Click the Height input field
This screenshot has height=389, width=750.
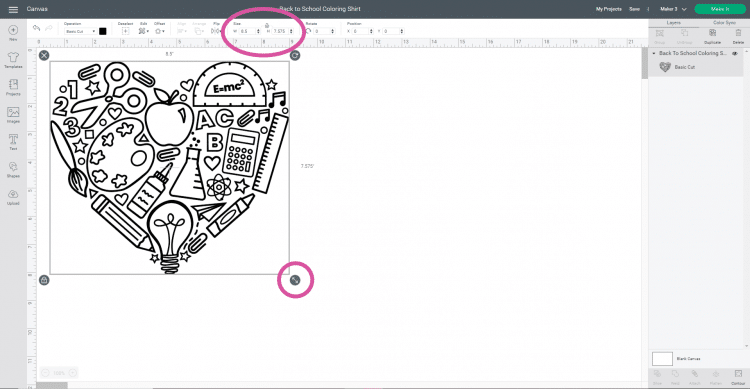click(280, 31)
